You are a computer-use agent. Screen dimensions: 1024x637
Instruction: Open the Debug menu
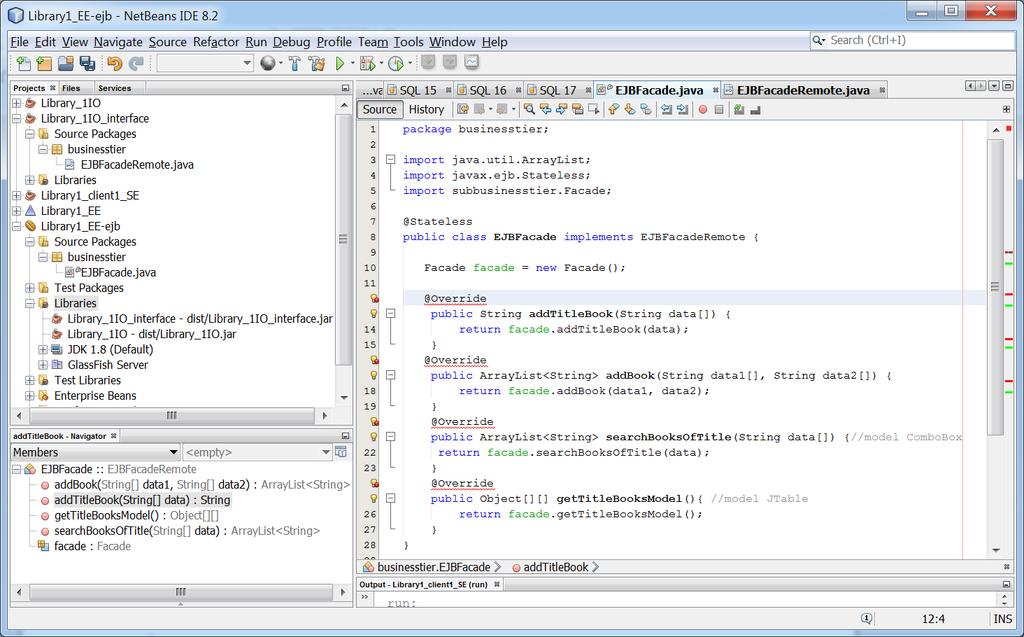[x=291, y=42]
